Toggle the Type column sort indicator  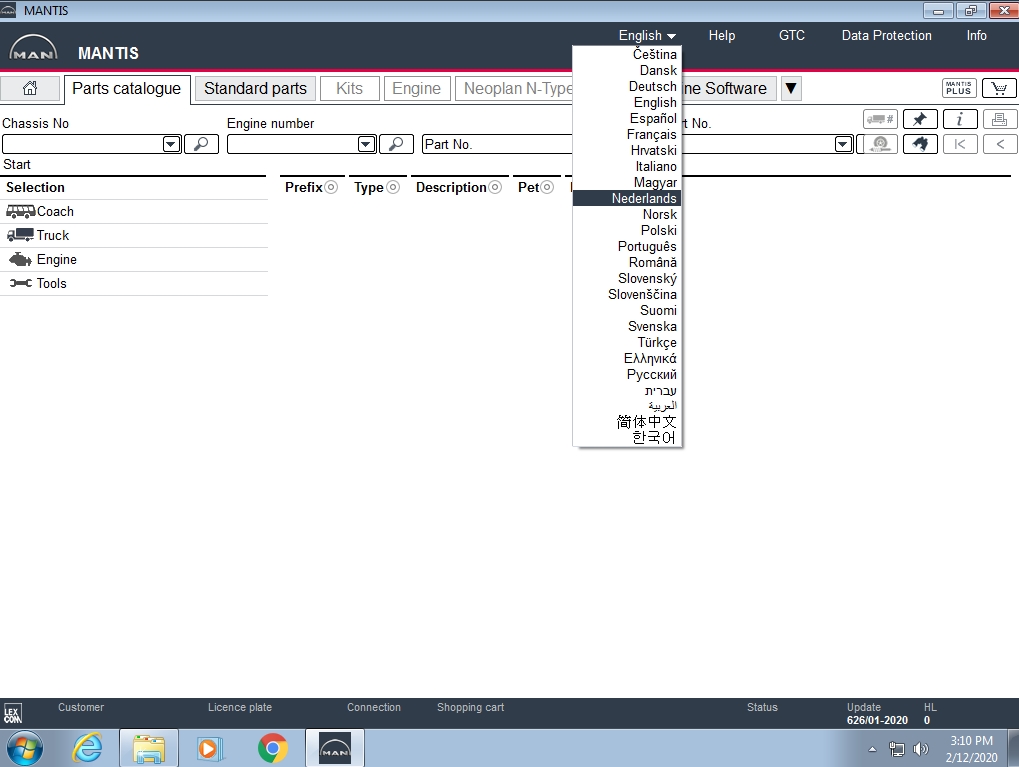(x=393, y=187)
